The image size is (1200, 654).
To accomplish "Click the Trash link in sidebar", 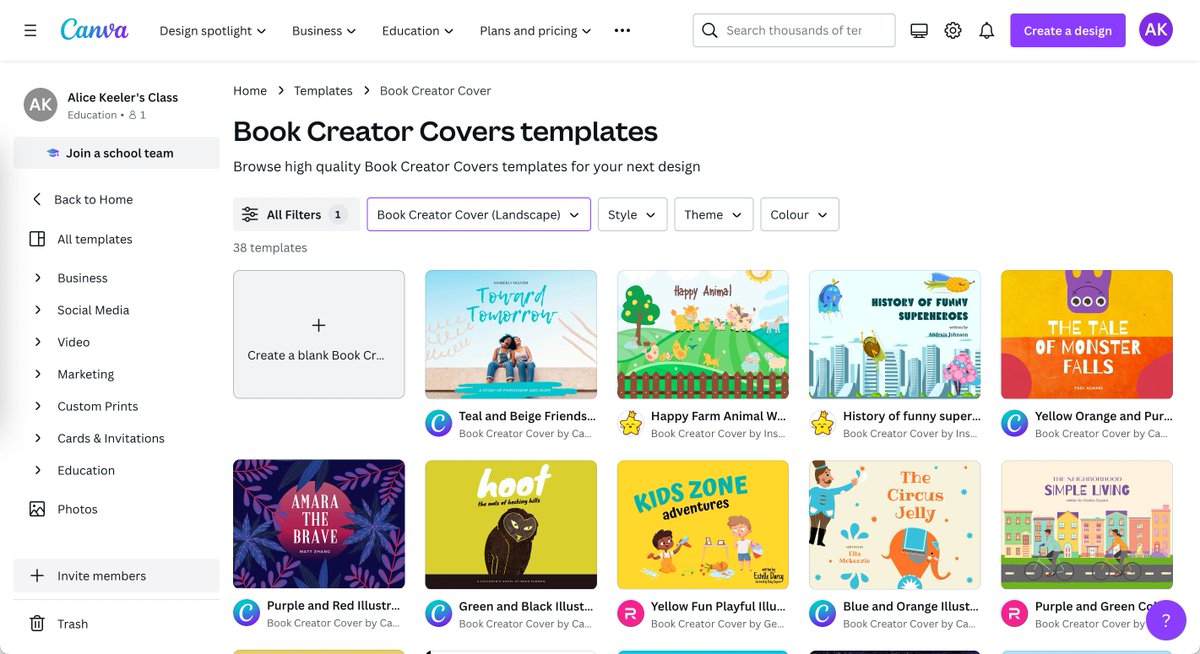I will coord(72,623).
